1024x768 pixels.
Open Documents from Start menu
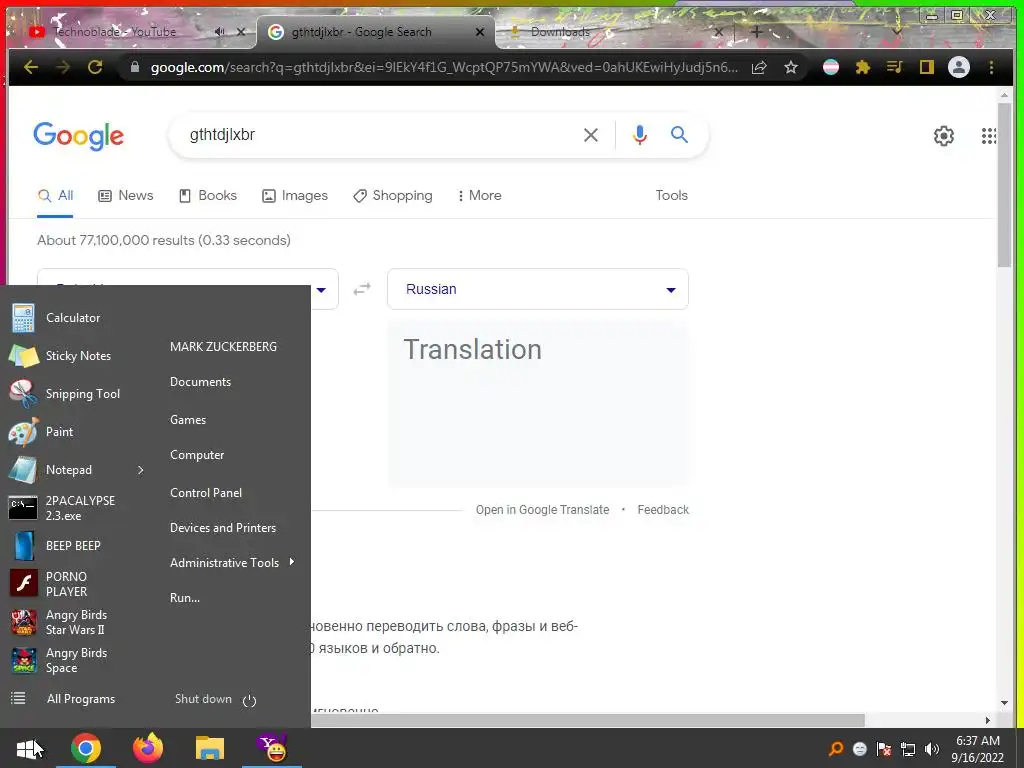pyautogui.click(x=200, y=382)
